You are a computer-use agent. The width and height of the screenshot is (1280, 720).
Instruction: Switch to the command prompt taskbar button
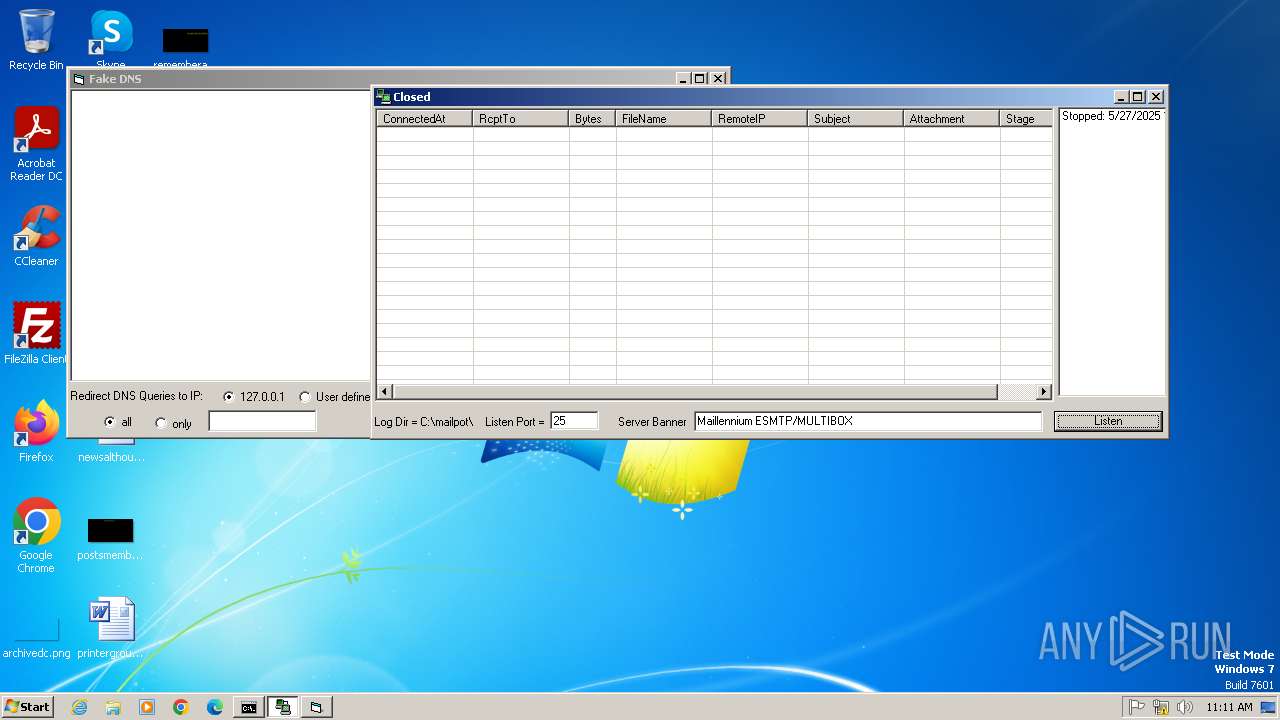(x=248, y=707)
